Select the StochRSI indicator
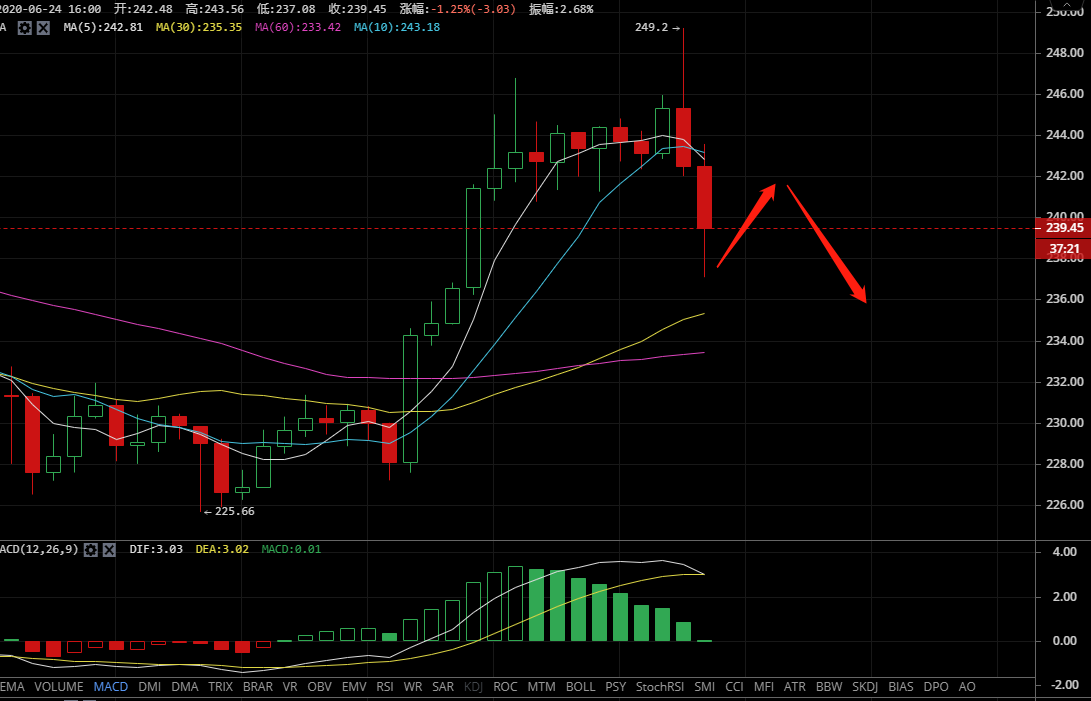This screenshot has width=1091, height=701. (x=659, y=687)
